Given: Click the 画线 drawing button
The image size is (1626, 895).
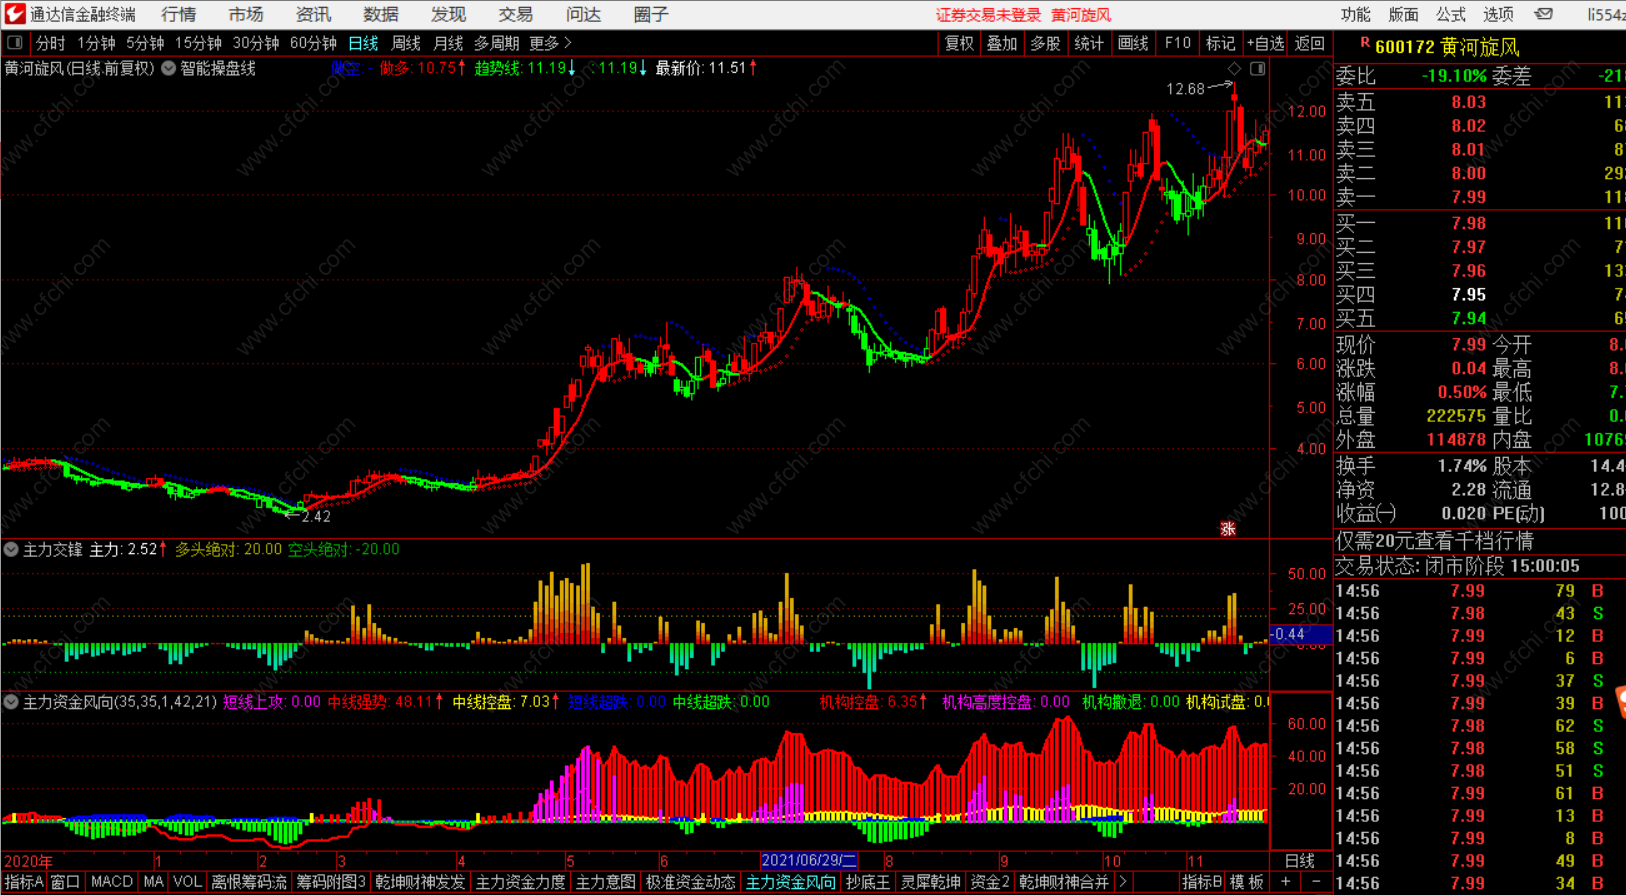Looking at the screenshot, I should [x=1133, y=43].
